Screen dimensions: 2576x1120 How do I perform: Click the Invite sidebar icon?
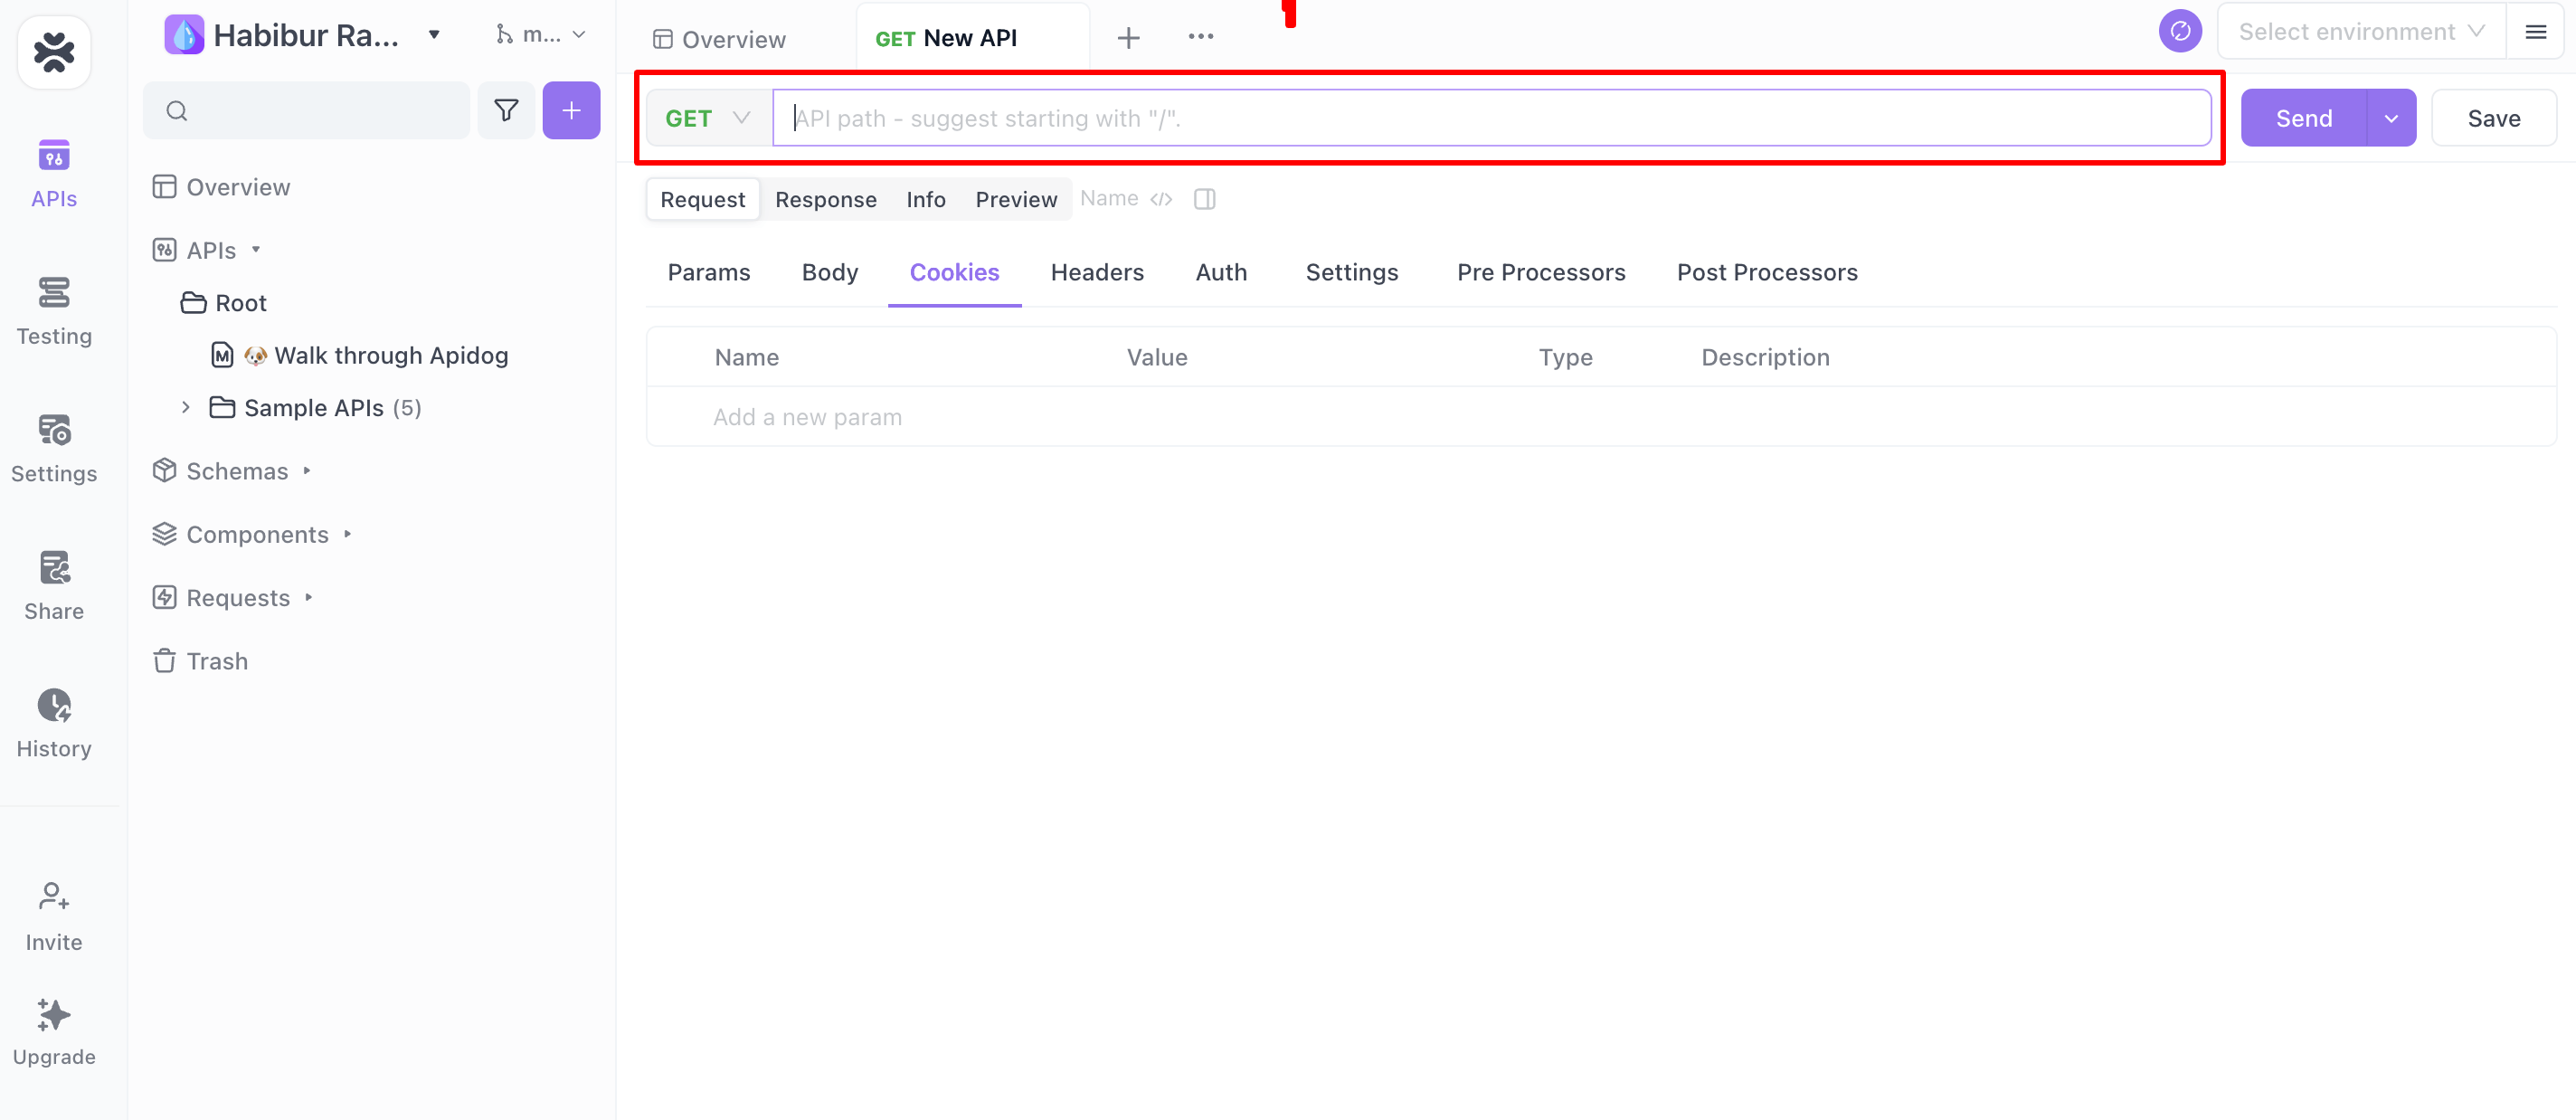pyautogui.click(x=54, y=915)
